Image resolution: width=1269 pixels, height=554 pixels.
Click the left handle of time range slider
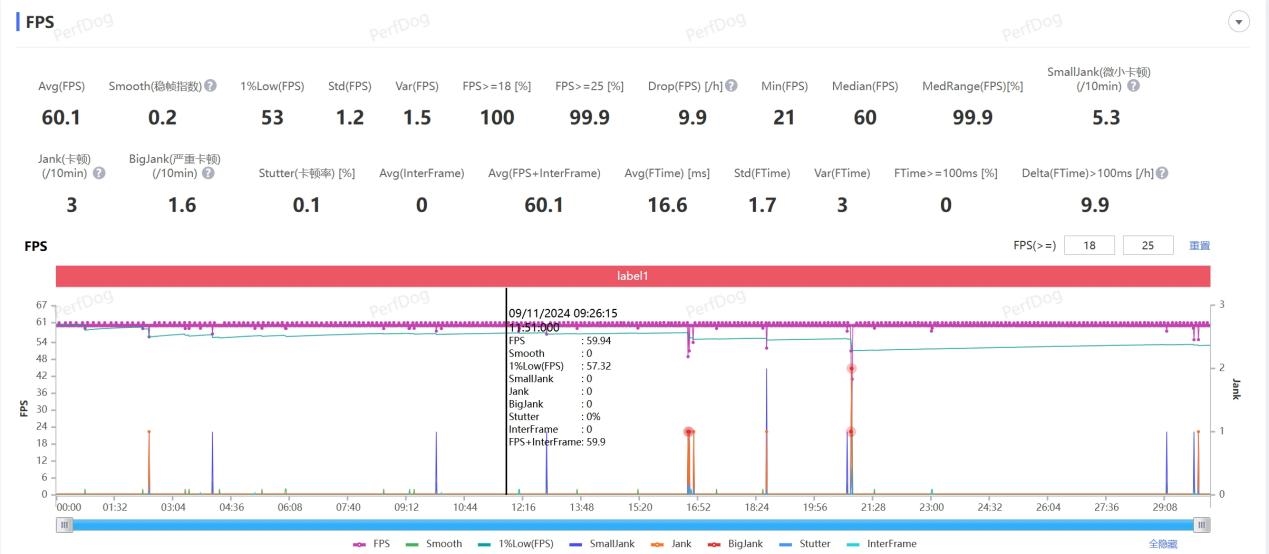[65, 524]
